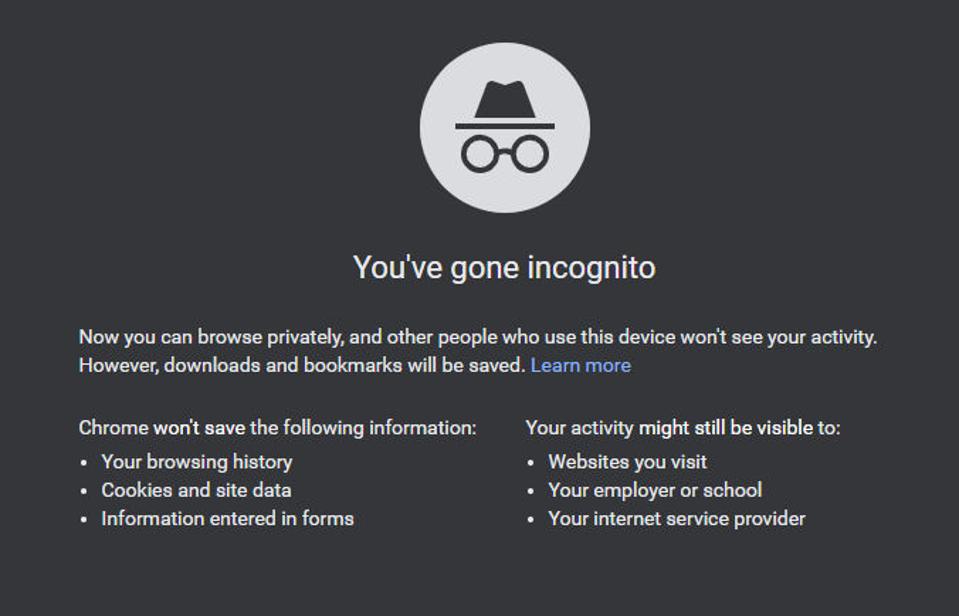This screenshot has height=616, width=959.
Task: Select the privacy description paragraph
Action: coord(478,348)
